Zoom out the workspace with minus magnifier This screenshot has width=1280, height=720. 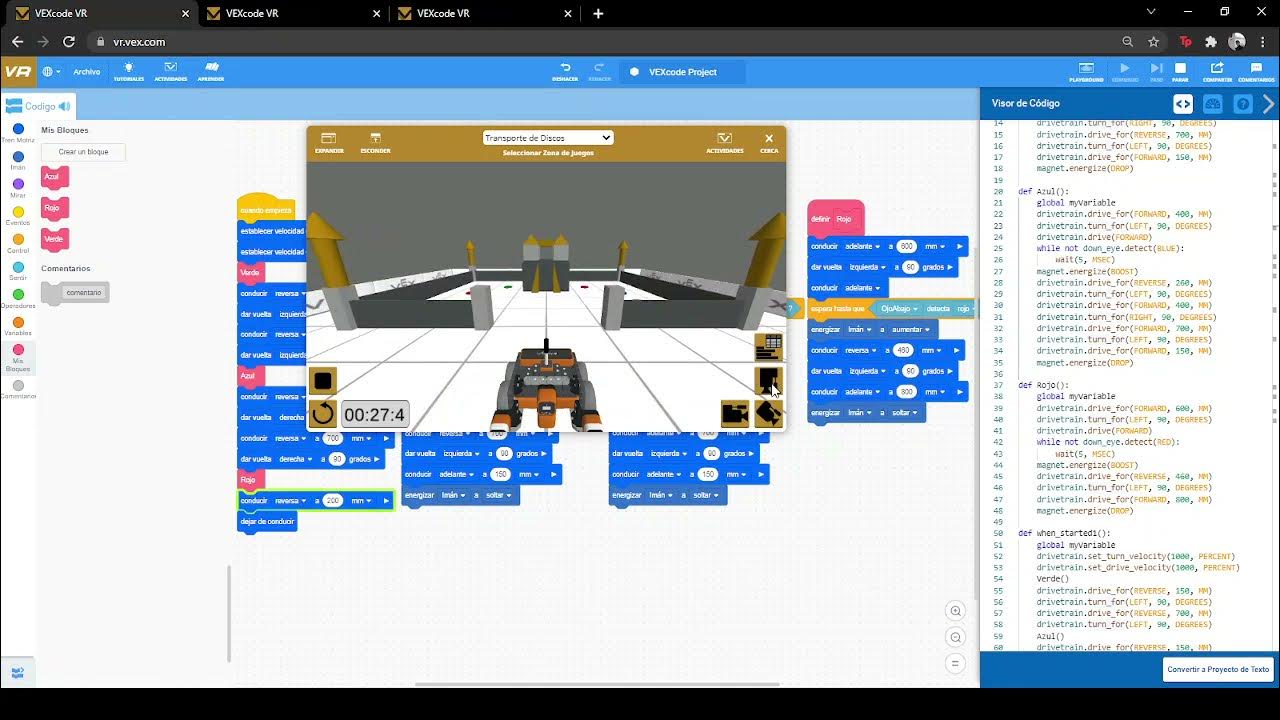[x=956, y=637]
